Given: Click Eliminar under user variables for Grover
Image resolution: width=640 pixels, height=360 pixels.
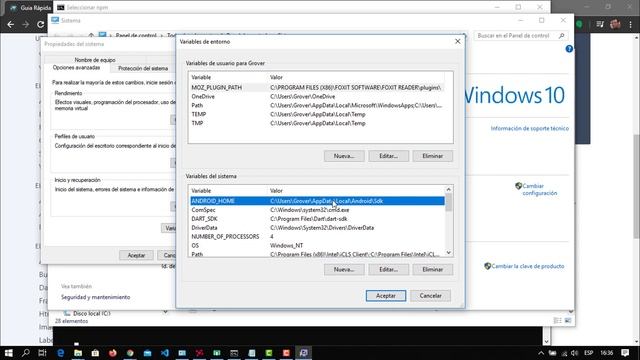Looking at the screenshot, I should (x=432, y=156).
